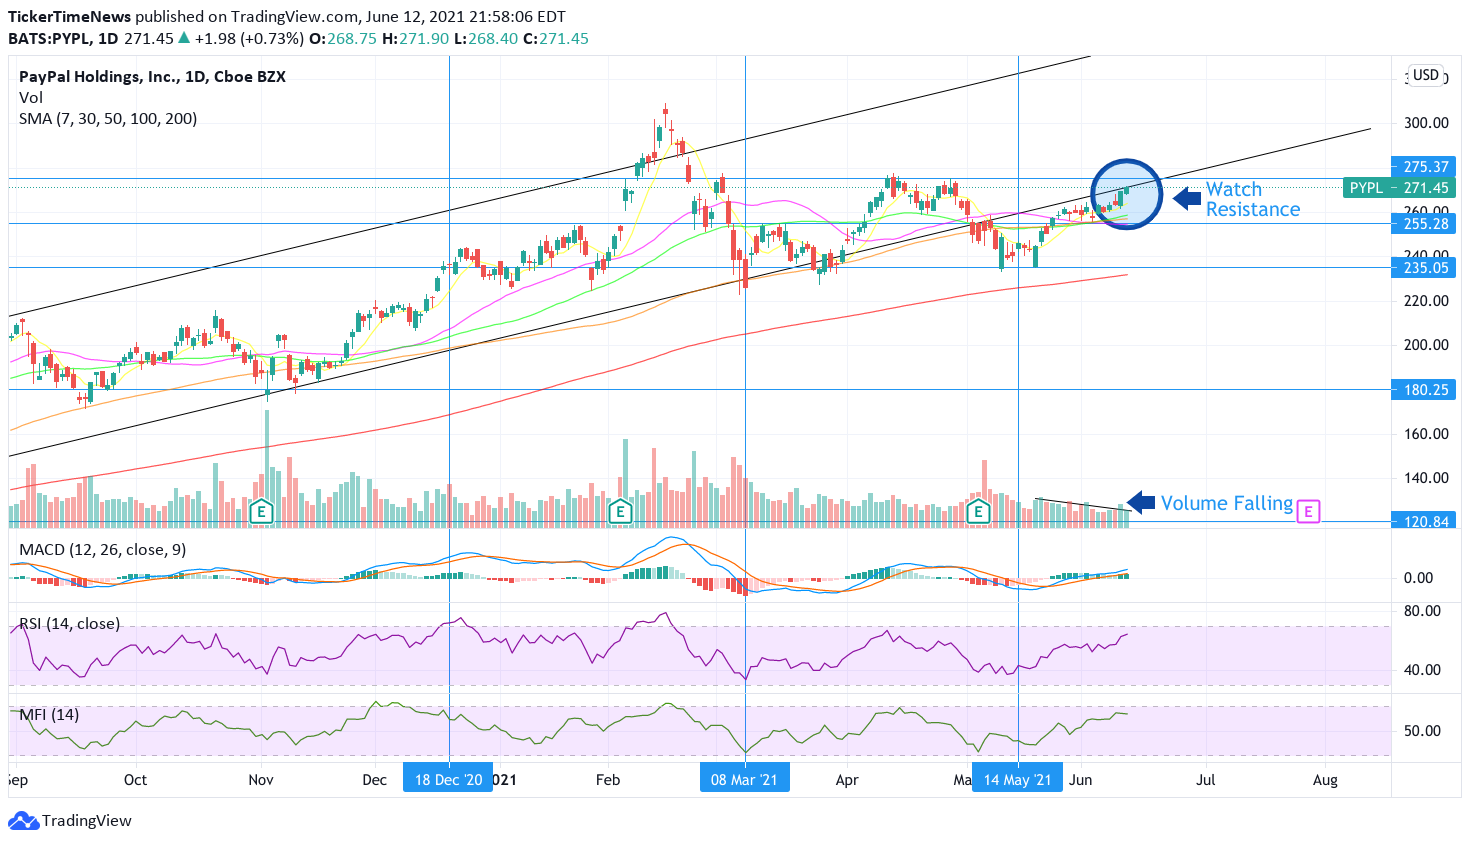Click the Jun label on the time axis
Image resolution: width=1470 pixels, height=844 pixels.
point(1081,780)
